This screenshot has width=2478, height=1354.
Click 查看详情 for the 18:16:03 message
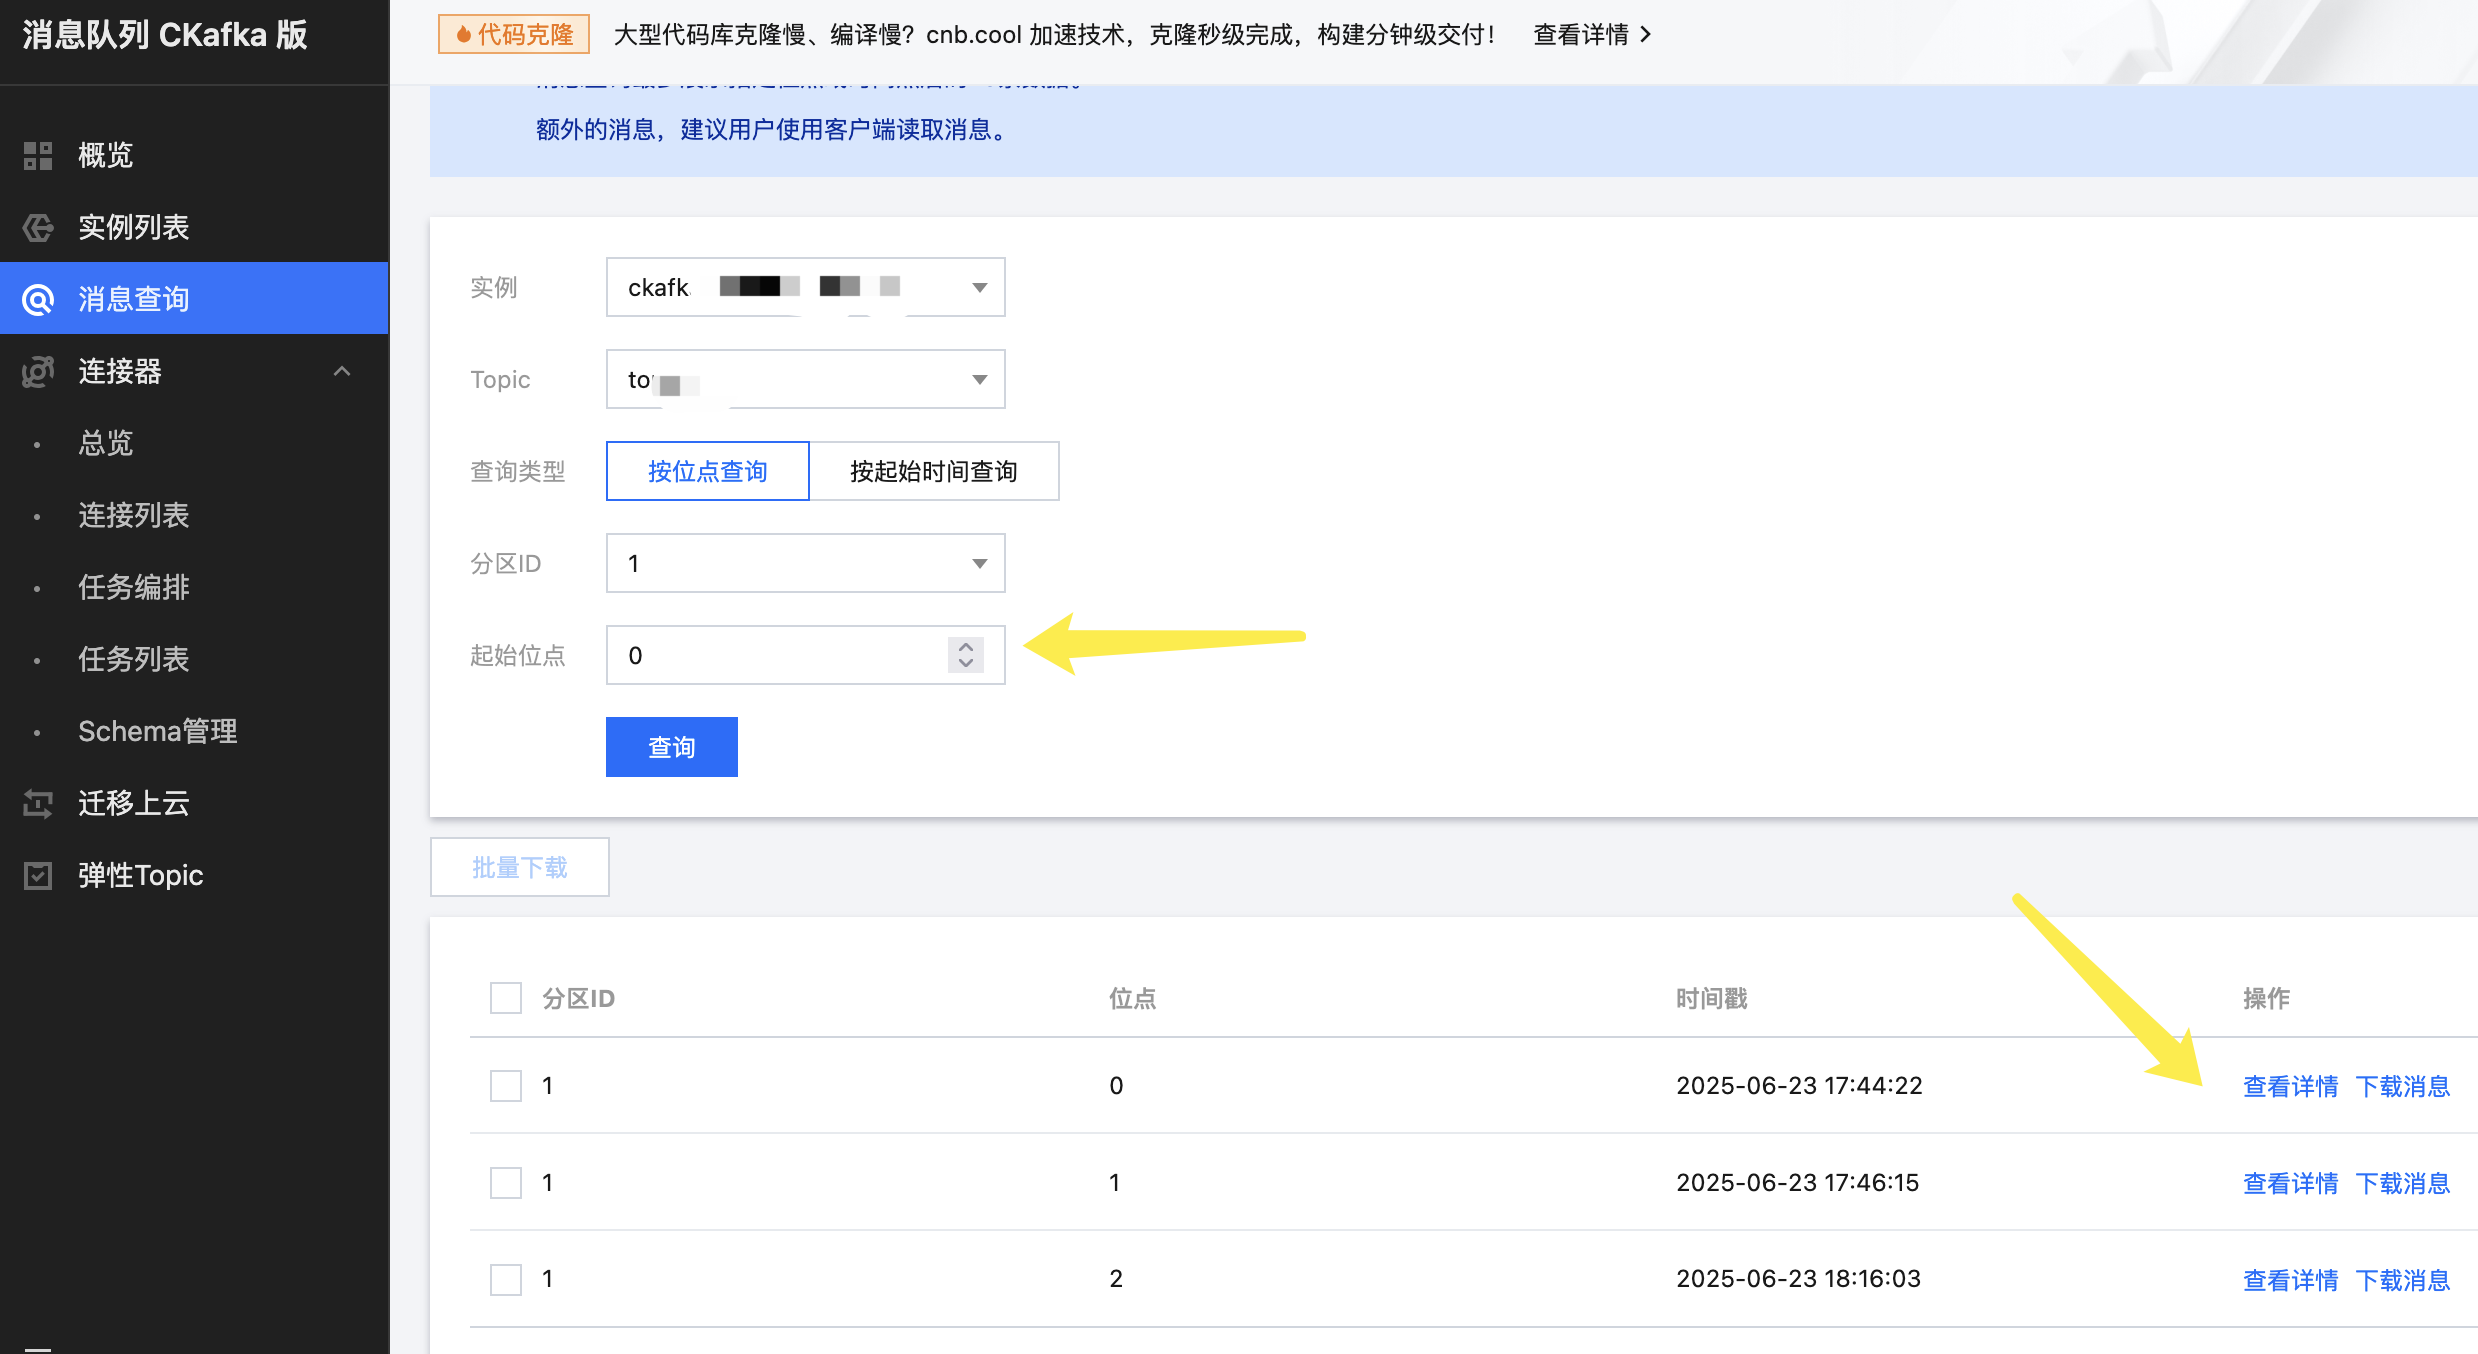[x=2290, y=1280]
